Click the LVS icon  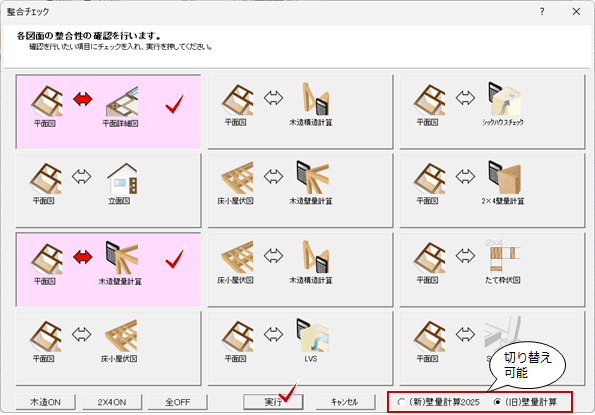tap(313, 335)
